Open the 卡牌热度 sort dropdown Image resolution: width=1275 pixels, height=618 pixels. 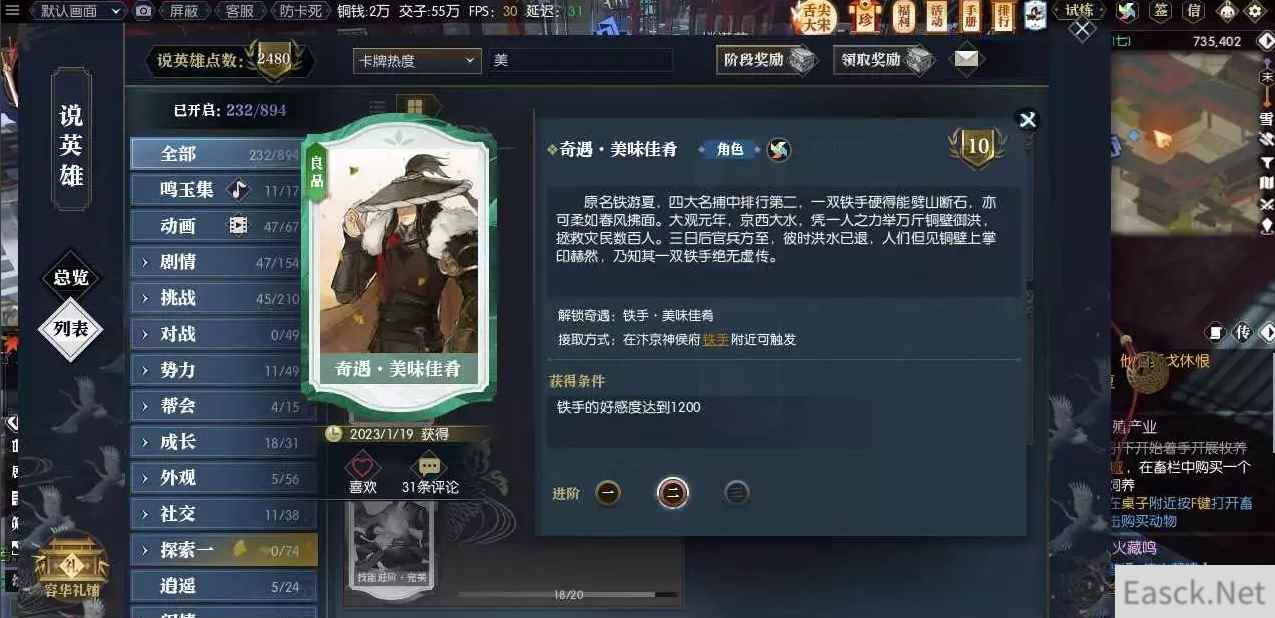pyautogui.click(x=417, y=60)
